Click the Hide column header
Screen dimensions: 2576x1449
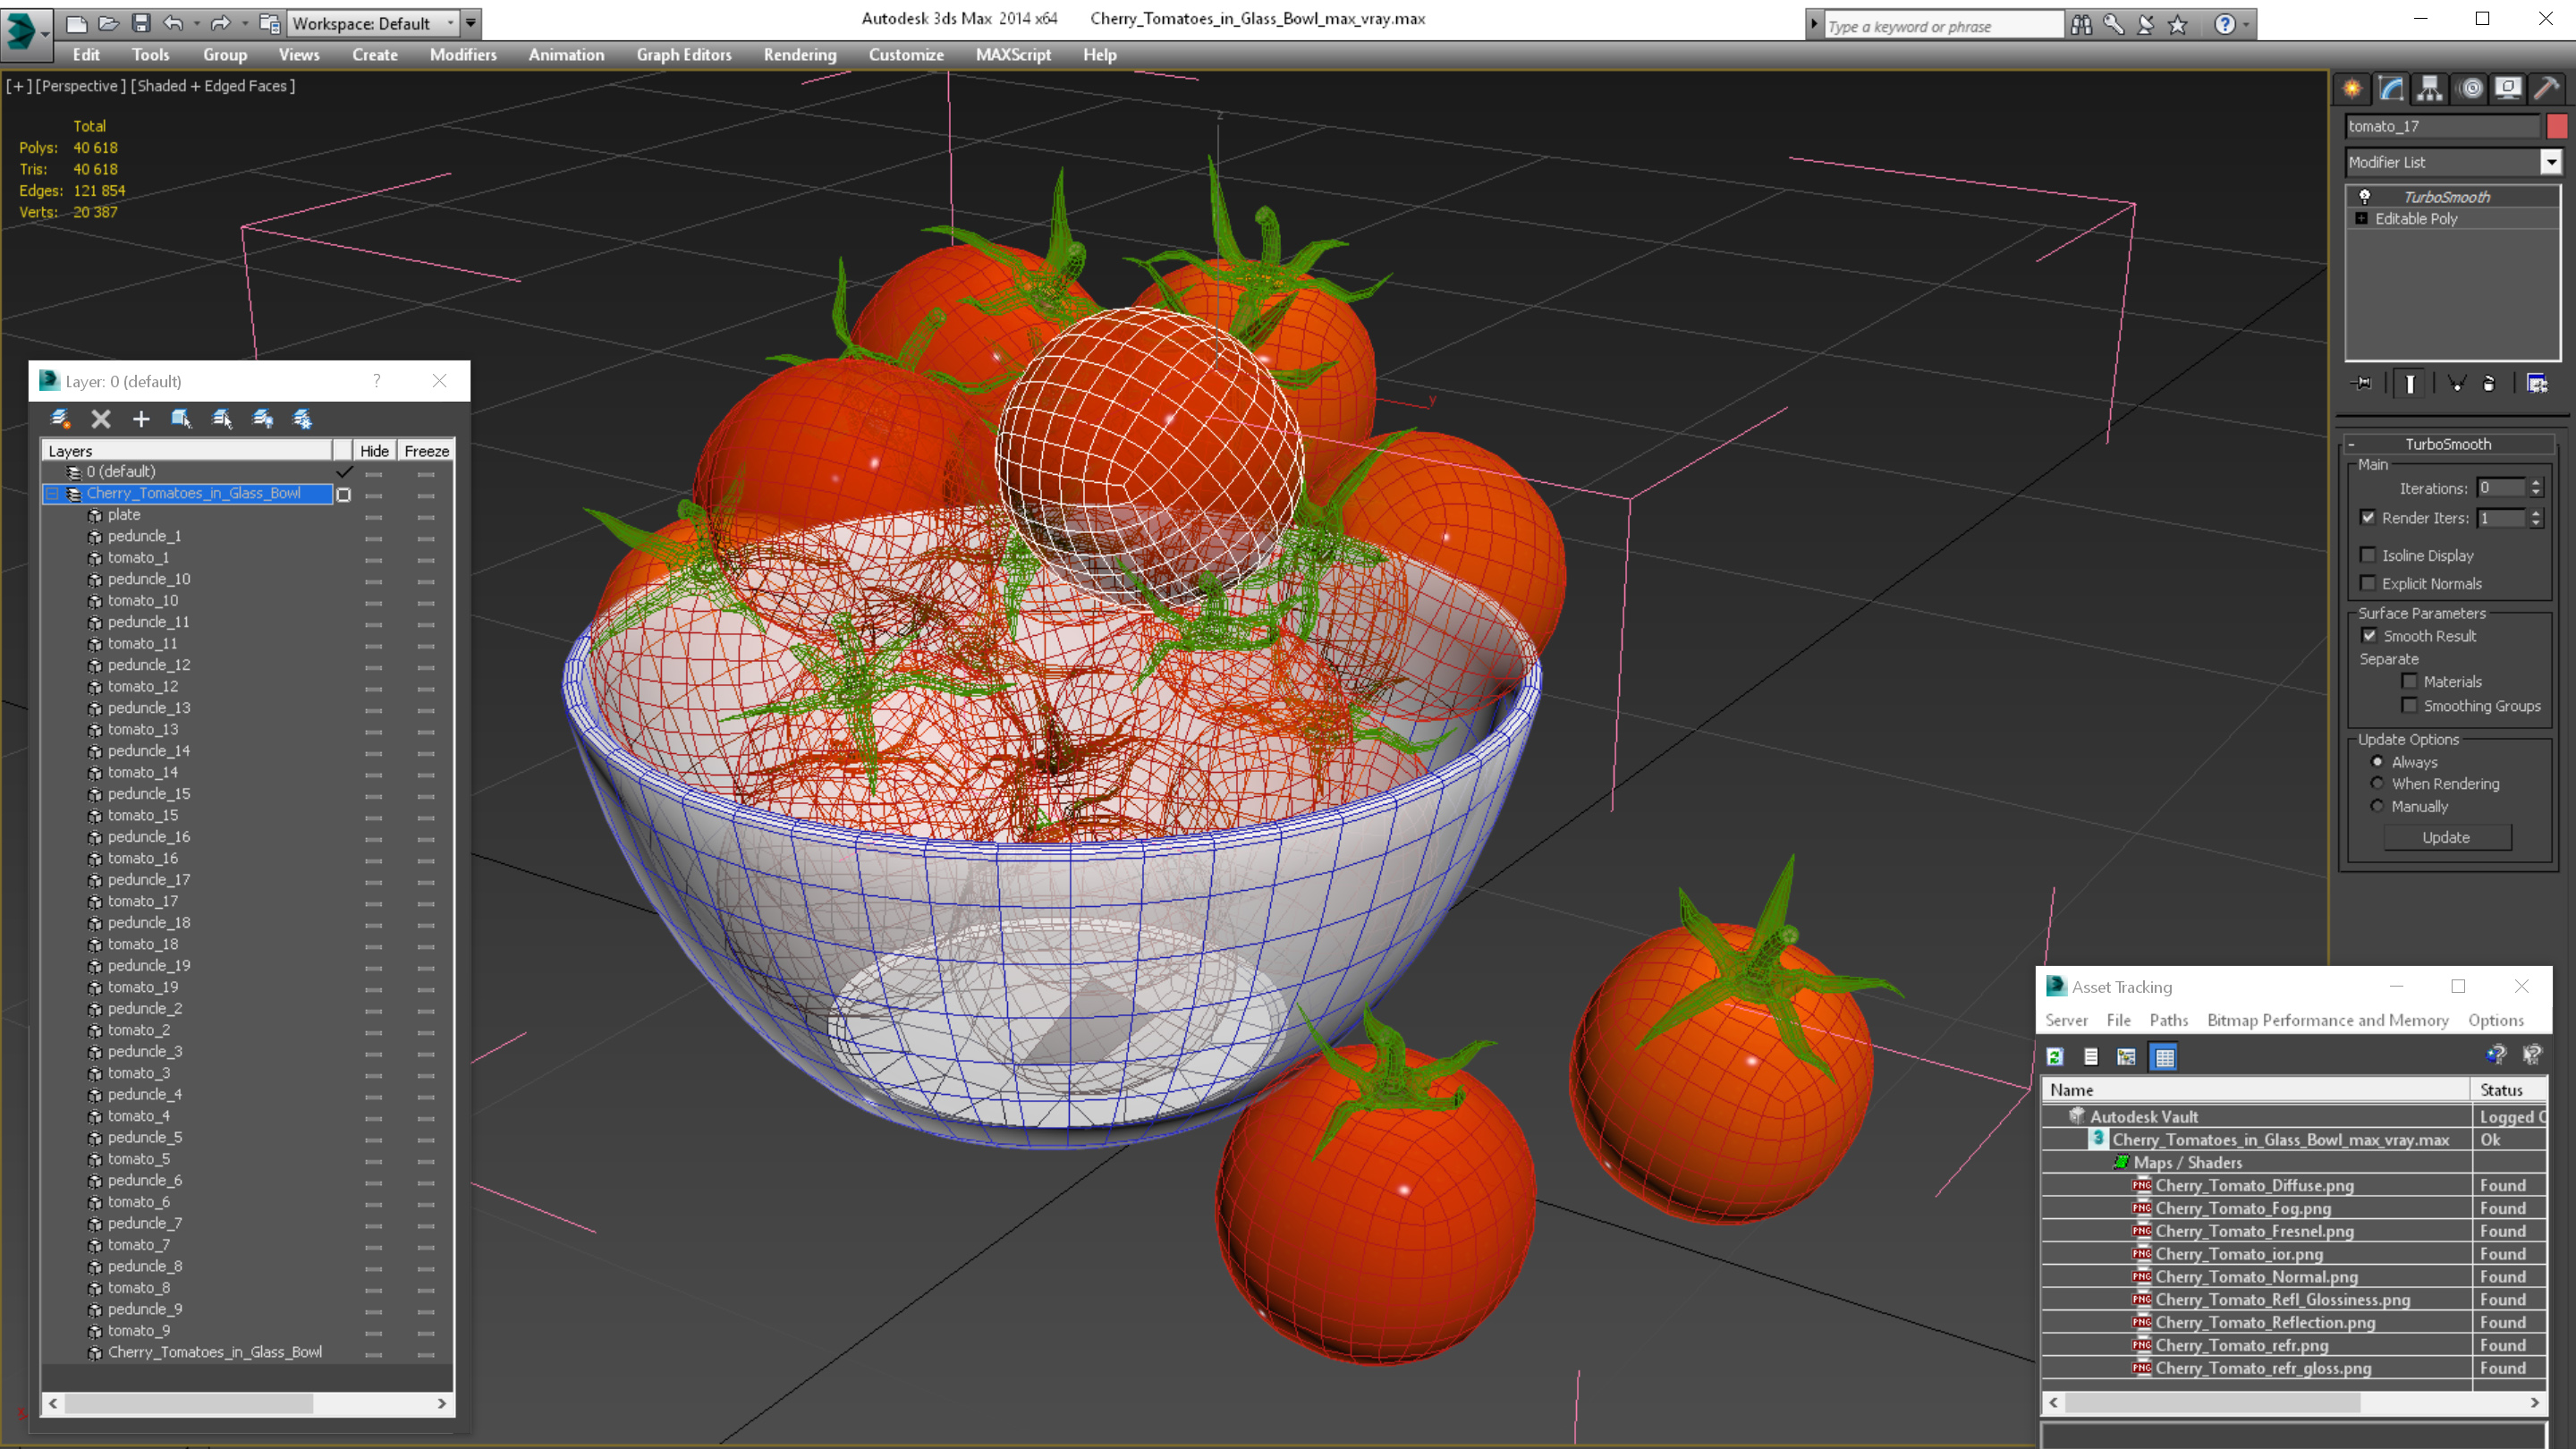374,451
